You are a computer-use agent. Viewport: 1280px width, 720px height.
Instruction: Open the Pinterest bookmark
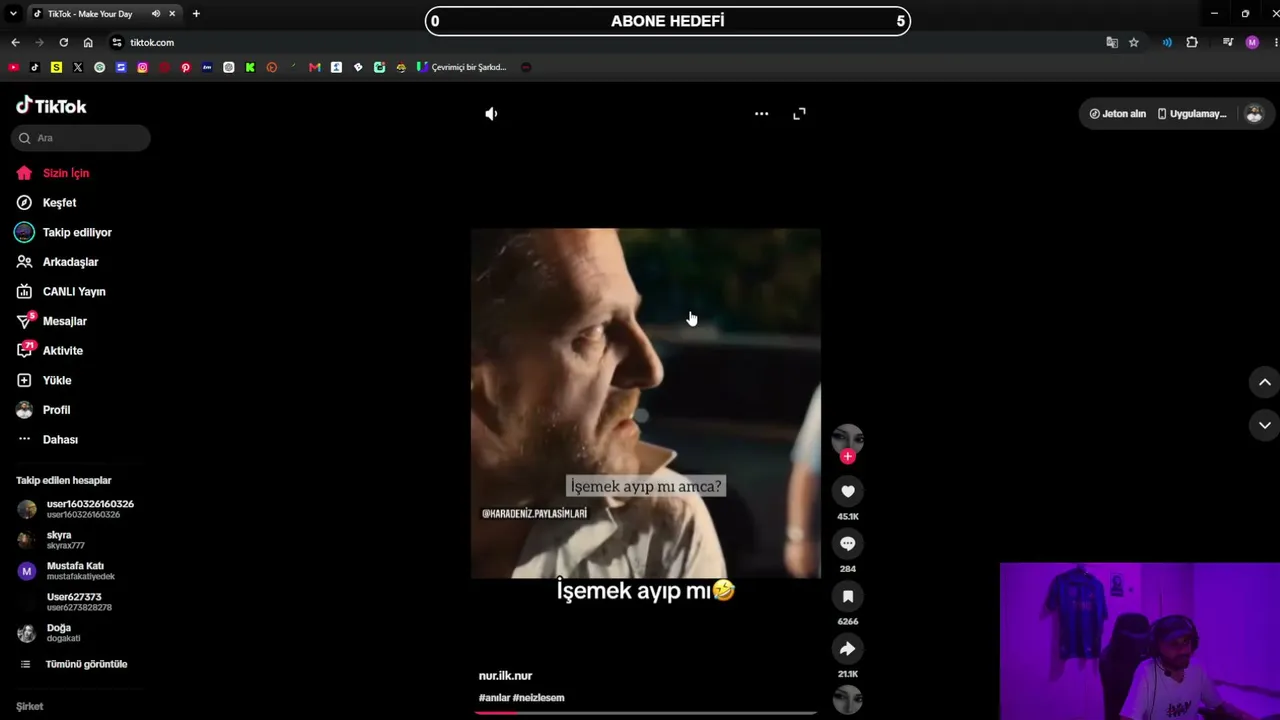pyautogui.click(x=186, y=67)
